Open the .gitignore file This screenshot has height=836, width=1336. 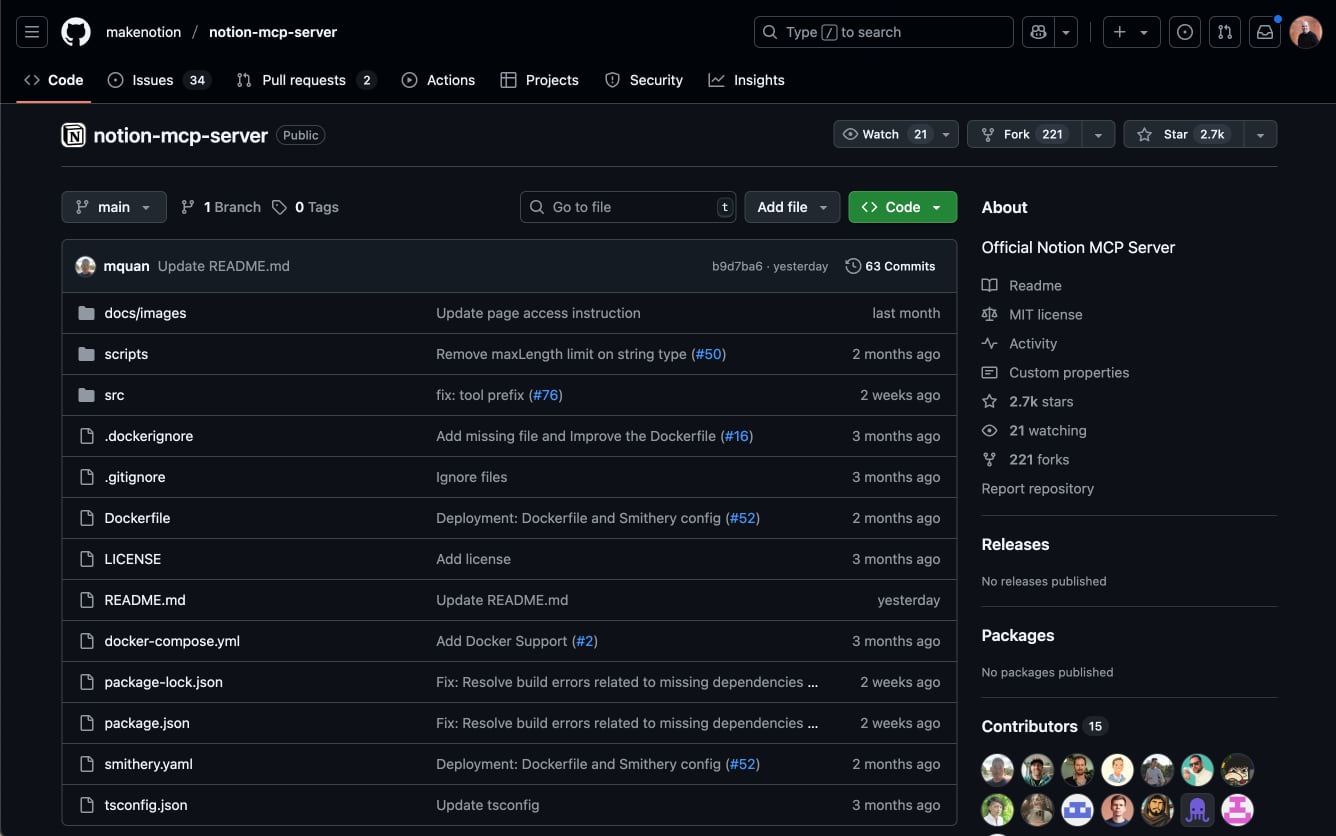coord(135,477)
